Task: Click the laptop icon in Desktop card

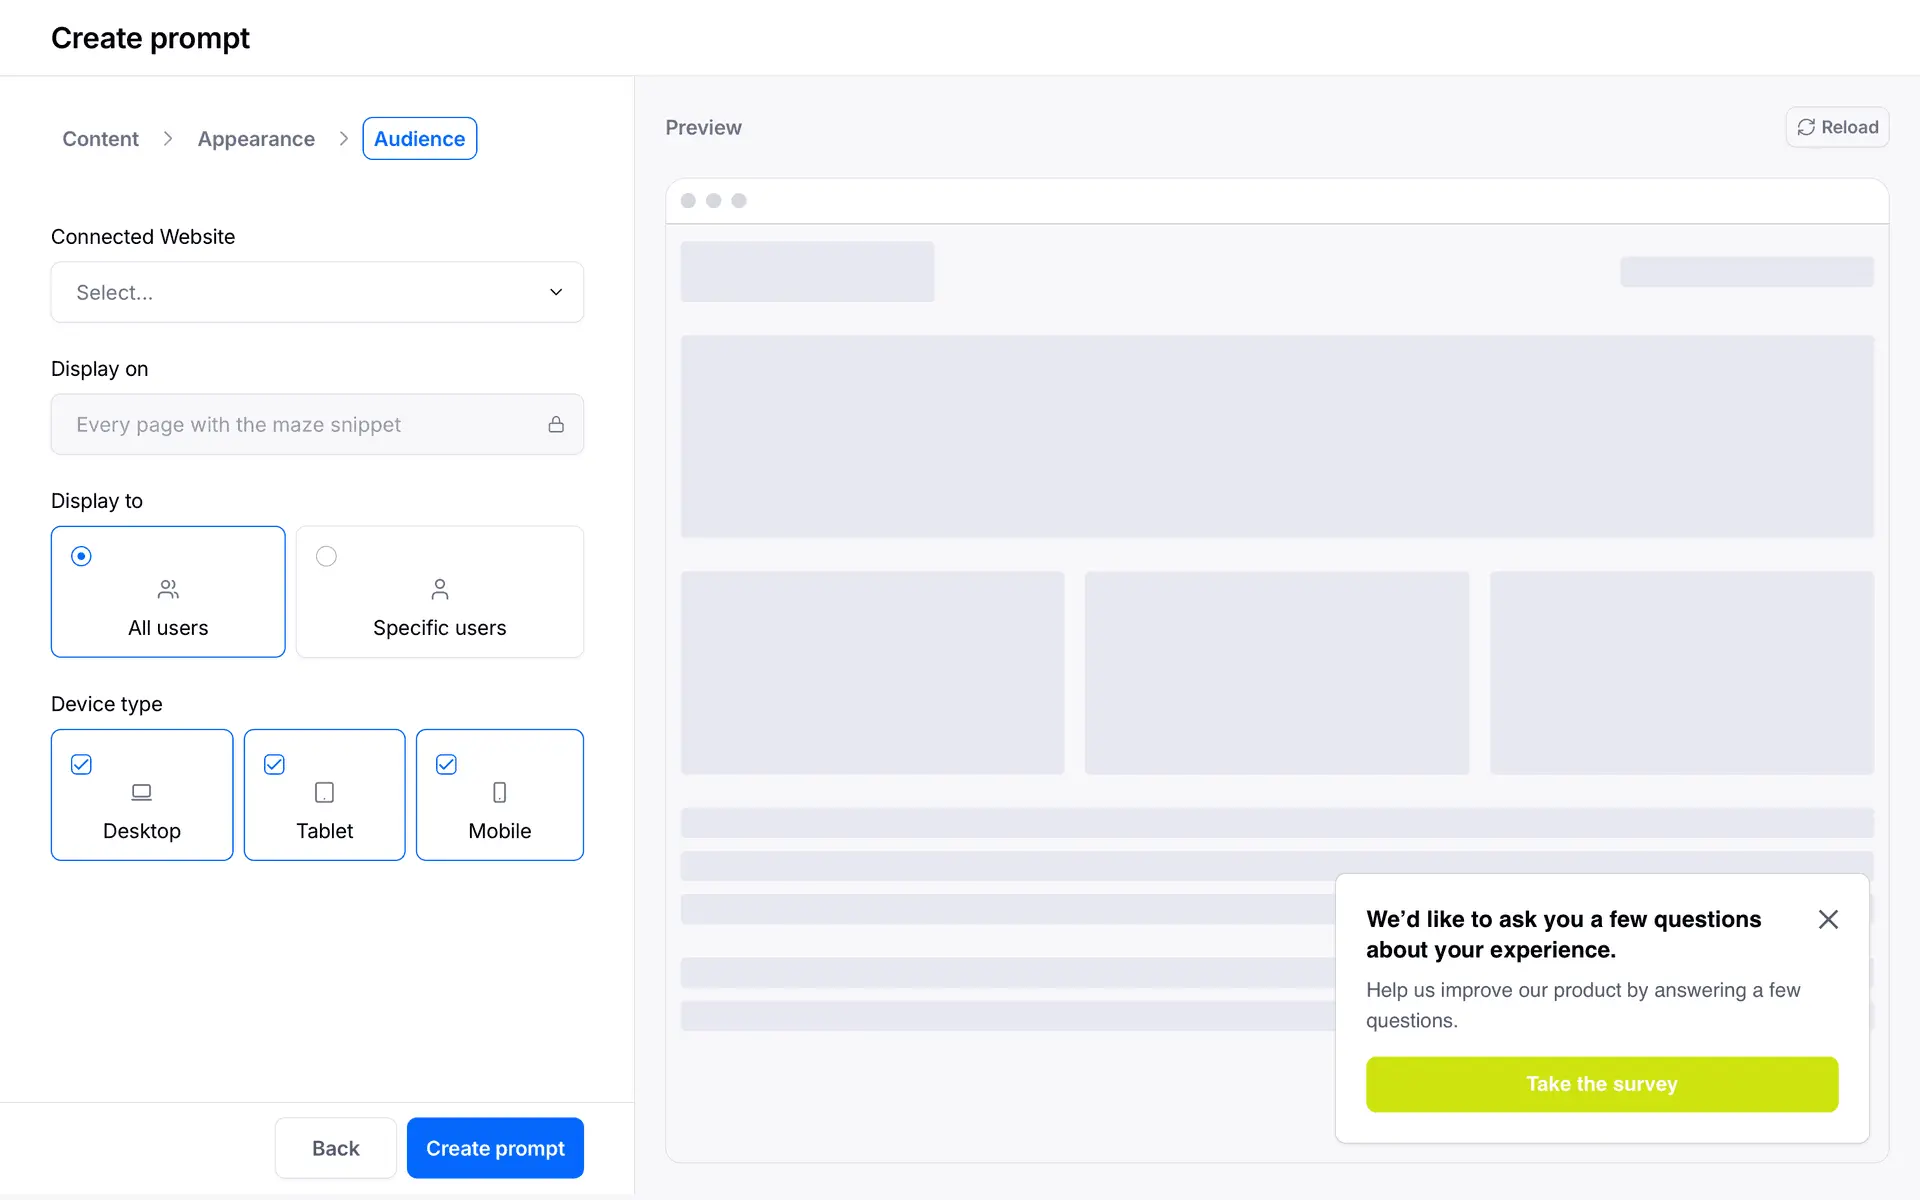Action: [141, 792]
